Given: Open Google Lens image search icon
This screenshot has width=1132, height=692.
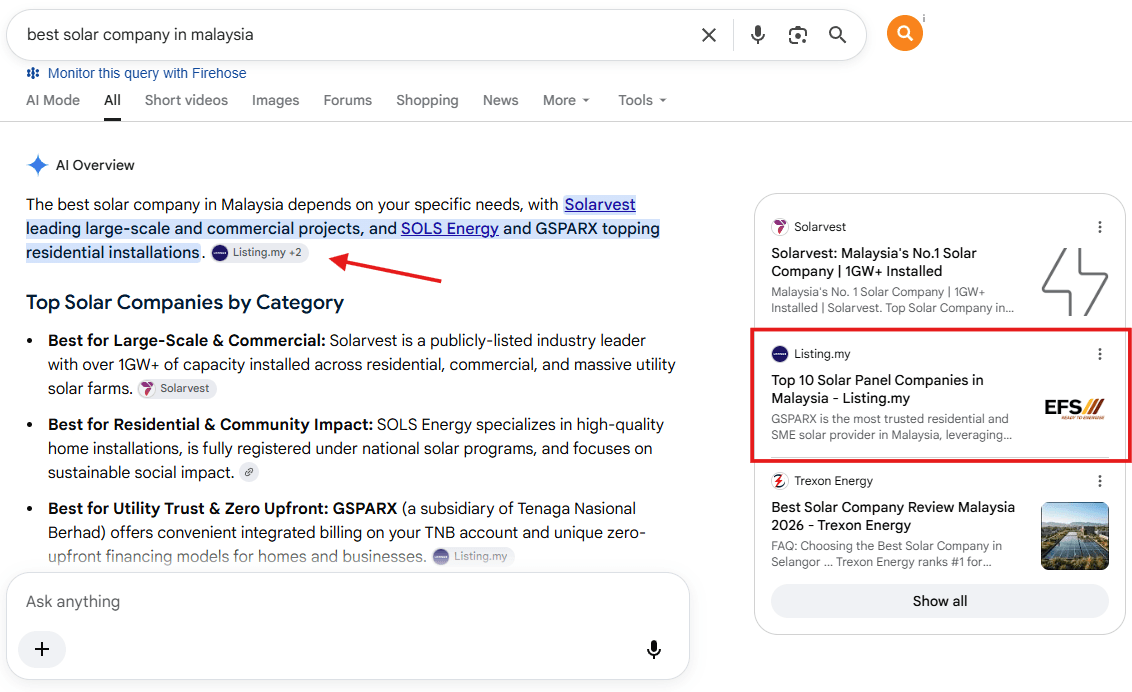Looking at the screenshot, I should click(x=798, y=35).
